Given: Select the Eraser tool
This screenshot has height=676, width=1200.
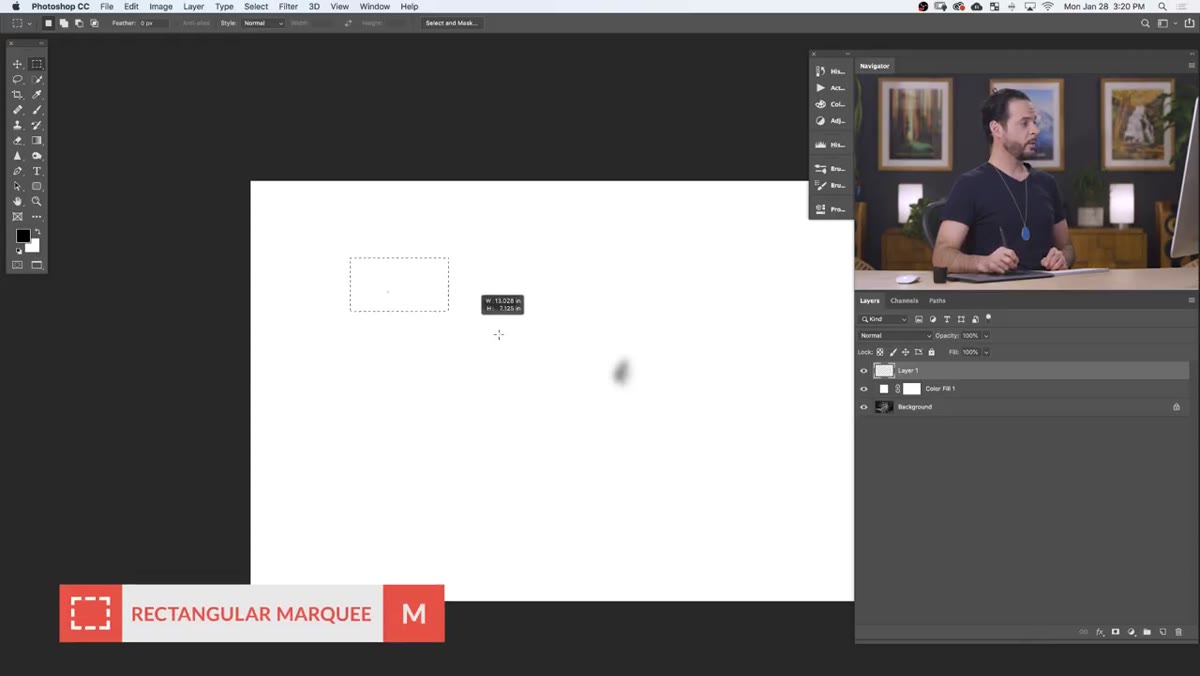Looking at the screenshot, I should [17, 140].
